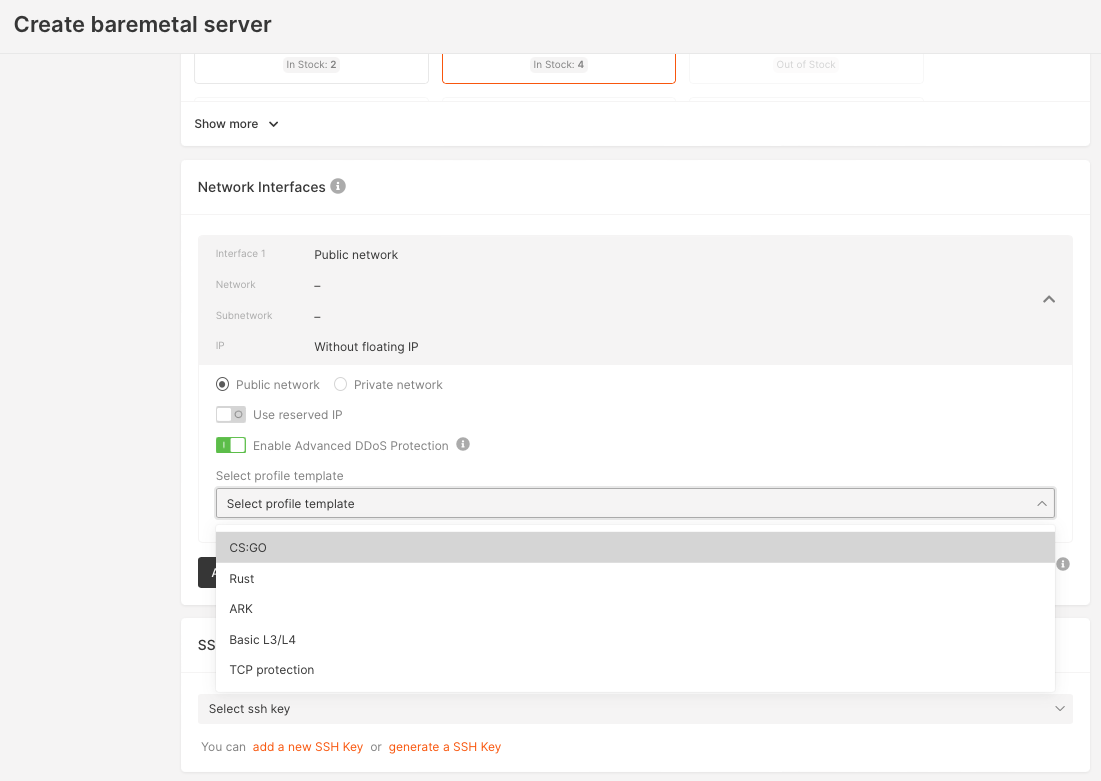Close the Select profile template dropdown
This screenshot has height=781, width=1101.
(1041, 503)
